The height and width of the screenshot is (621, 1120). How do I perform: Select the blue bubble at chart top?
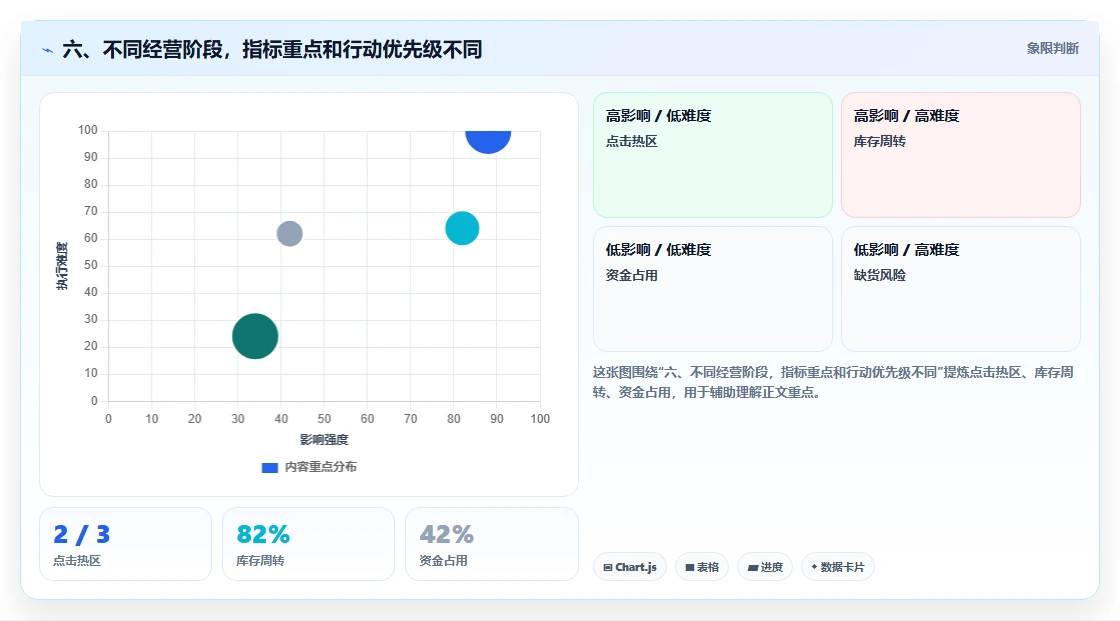point(488,141)
